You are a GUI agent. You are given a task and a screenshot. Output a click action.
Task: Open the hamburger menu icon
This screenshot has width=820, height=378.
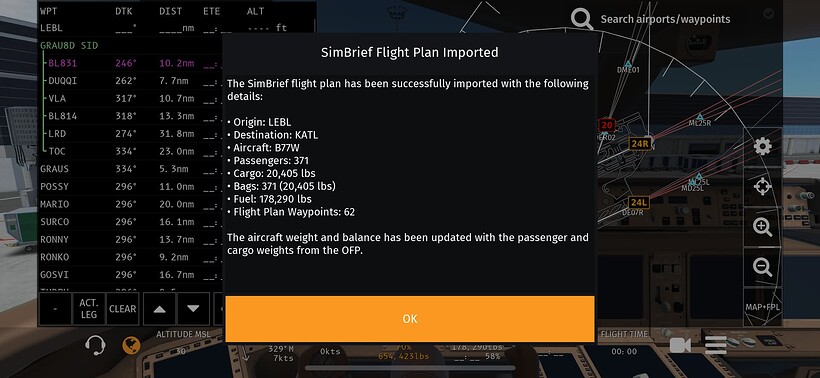click(x=715, y=346)
